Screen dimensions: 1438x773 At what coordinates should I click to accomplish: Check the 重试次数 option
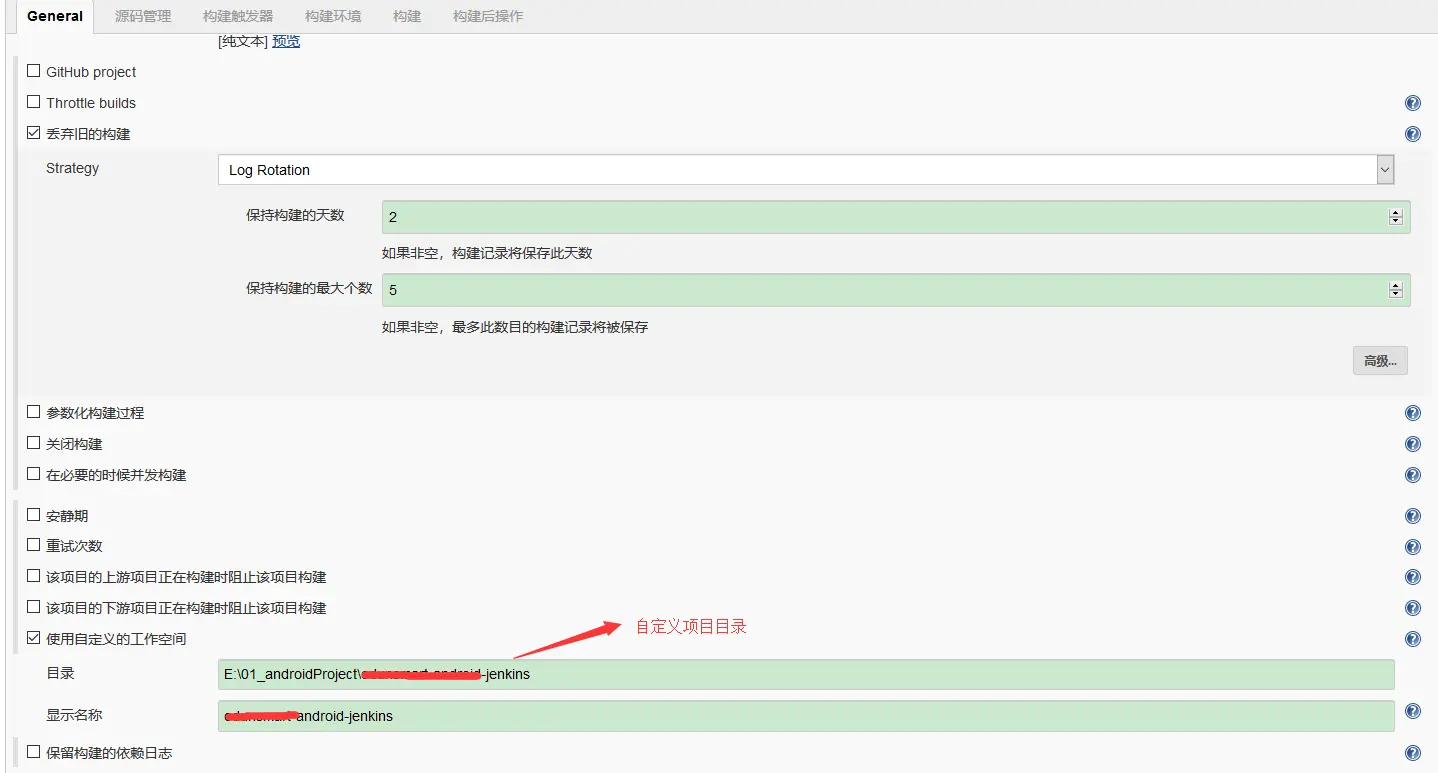[x=34, y=545]
